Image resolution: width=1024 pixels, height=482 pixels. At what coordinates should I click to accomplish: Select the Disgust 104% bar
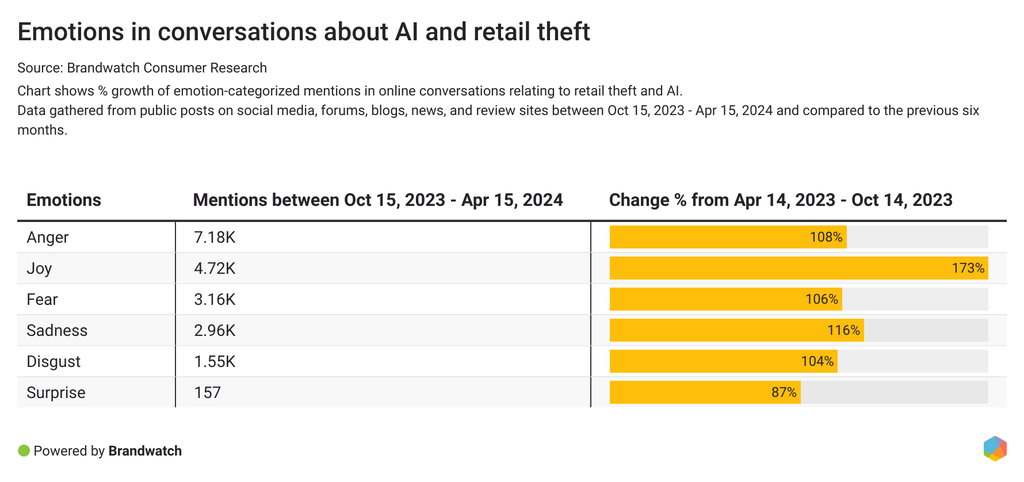(x=723, y=362)
